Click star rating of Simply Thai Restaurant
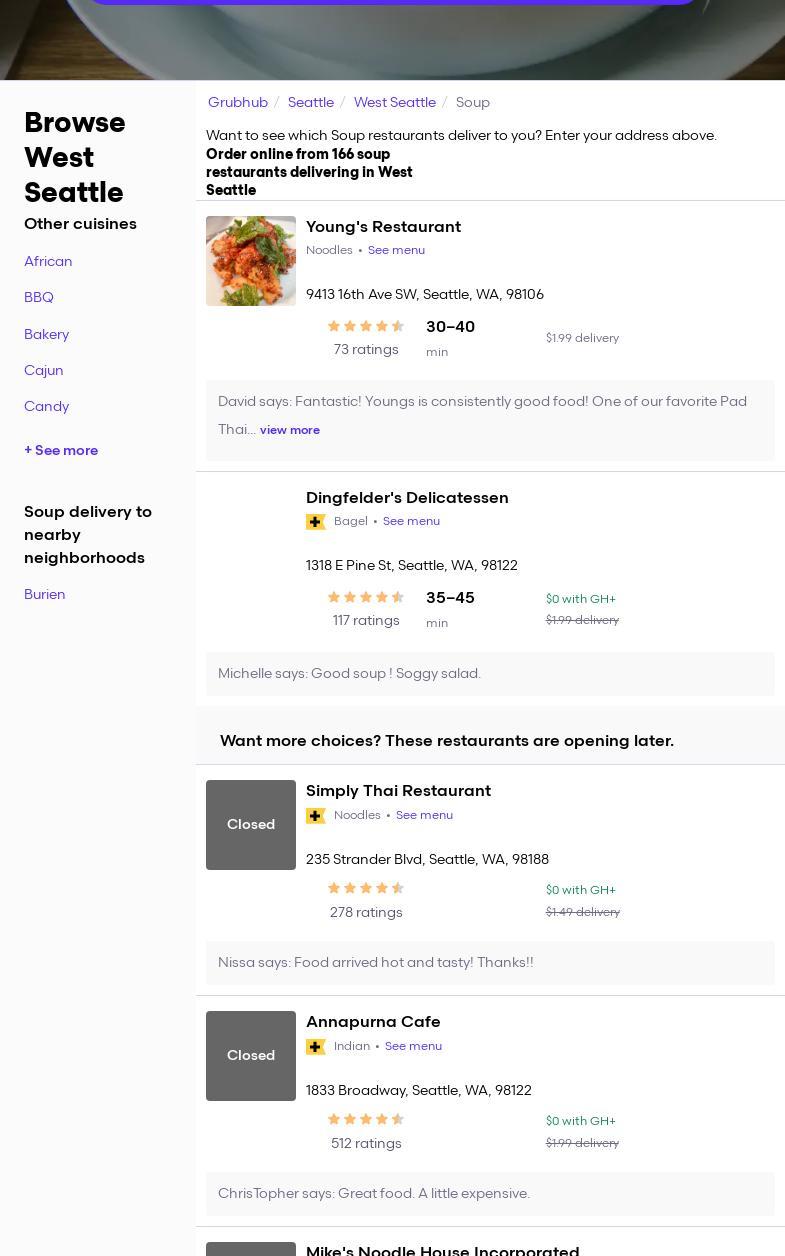The width and height of the screenshot is (785, 1256). [x=366, y=888]
